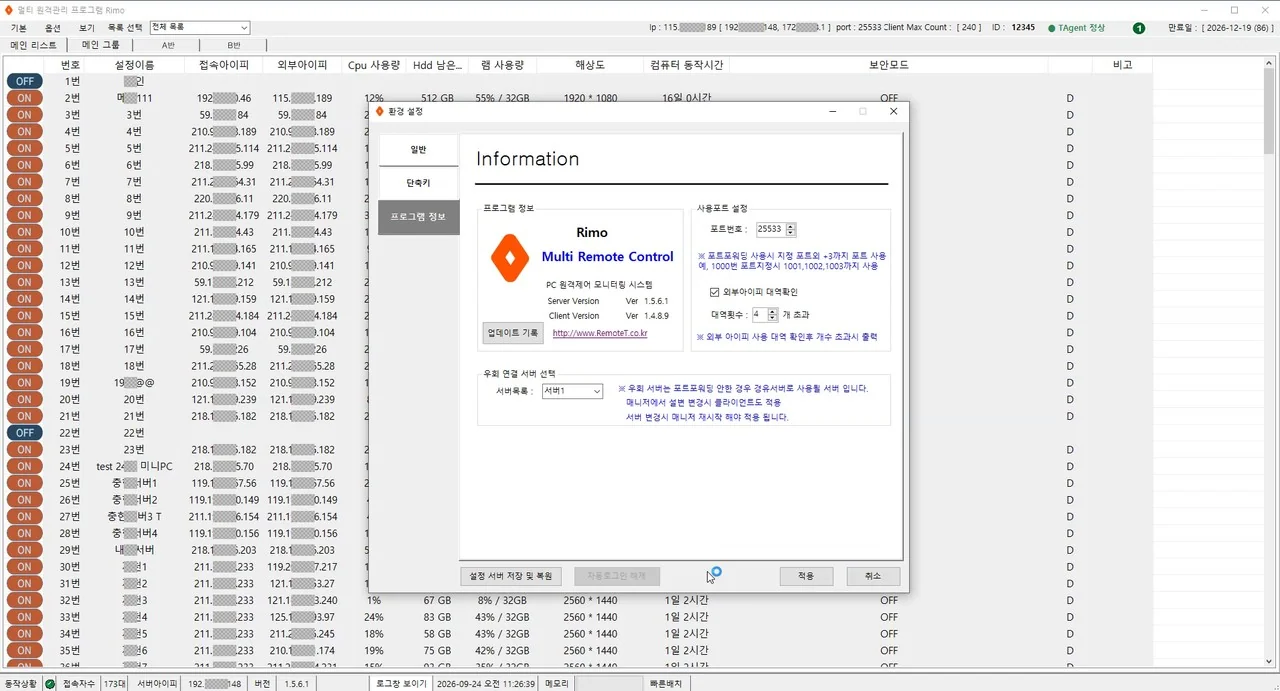
Task: Click the TAgent 정상 status text
Action: coord(1081,28)
